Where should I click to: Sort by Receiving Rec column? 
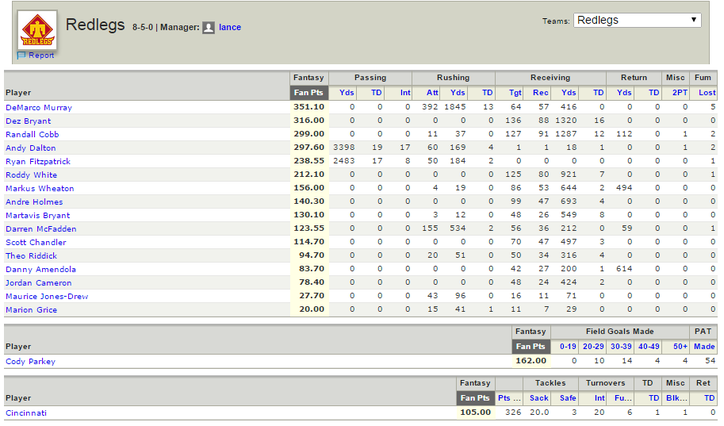coord(541,93)
